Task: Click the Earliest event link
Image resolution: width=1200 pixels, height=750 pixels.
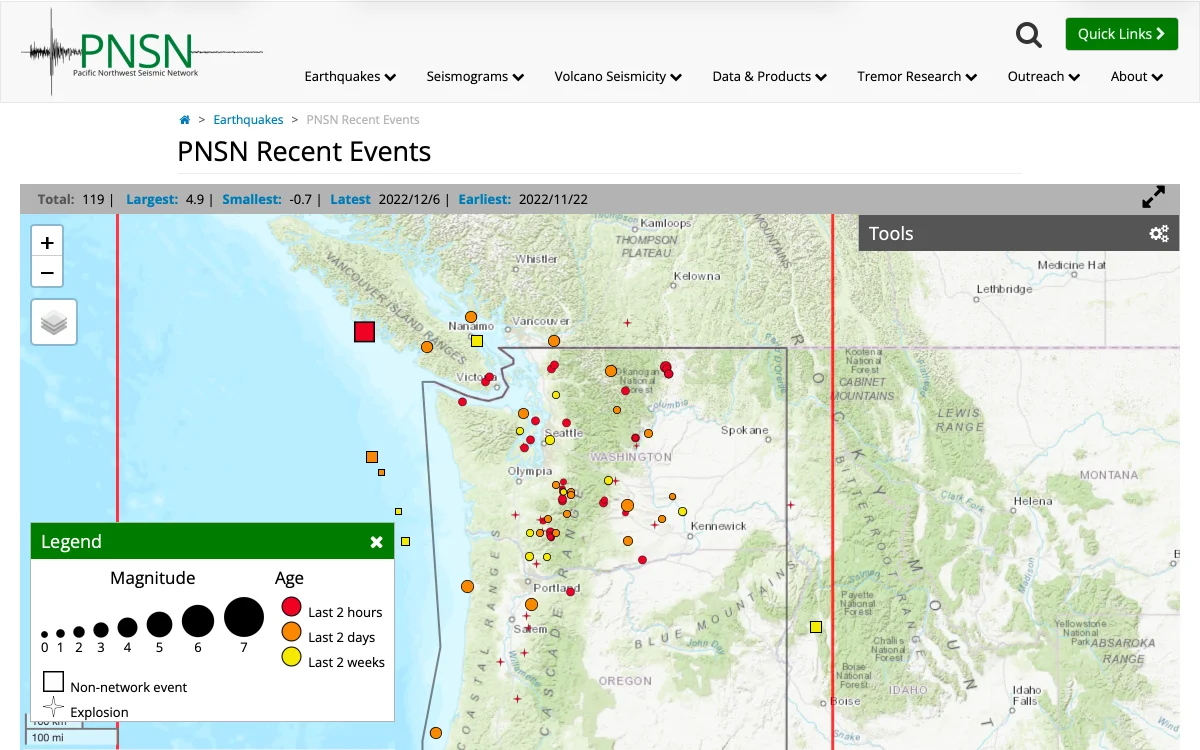Action: [485, 199]
